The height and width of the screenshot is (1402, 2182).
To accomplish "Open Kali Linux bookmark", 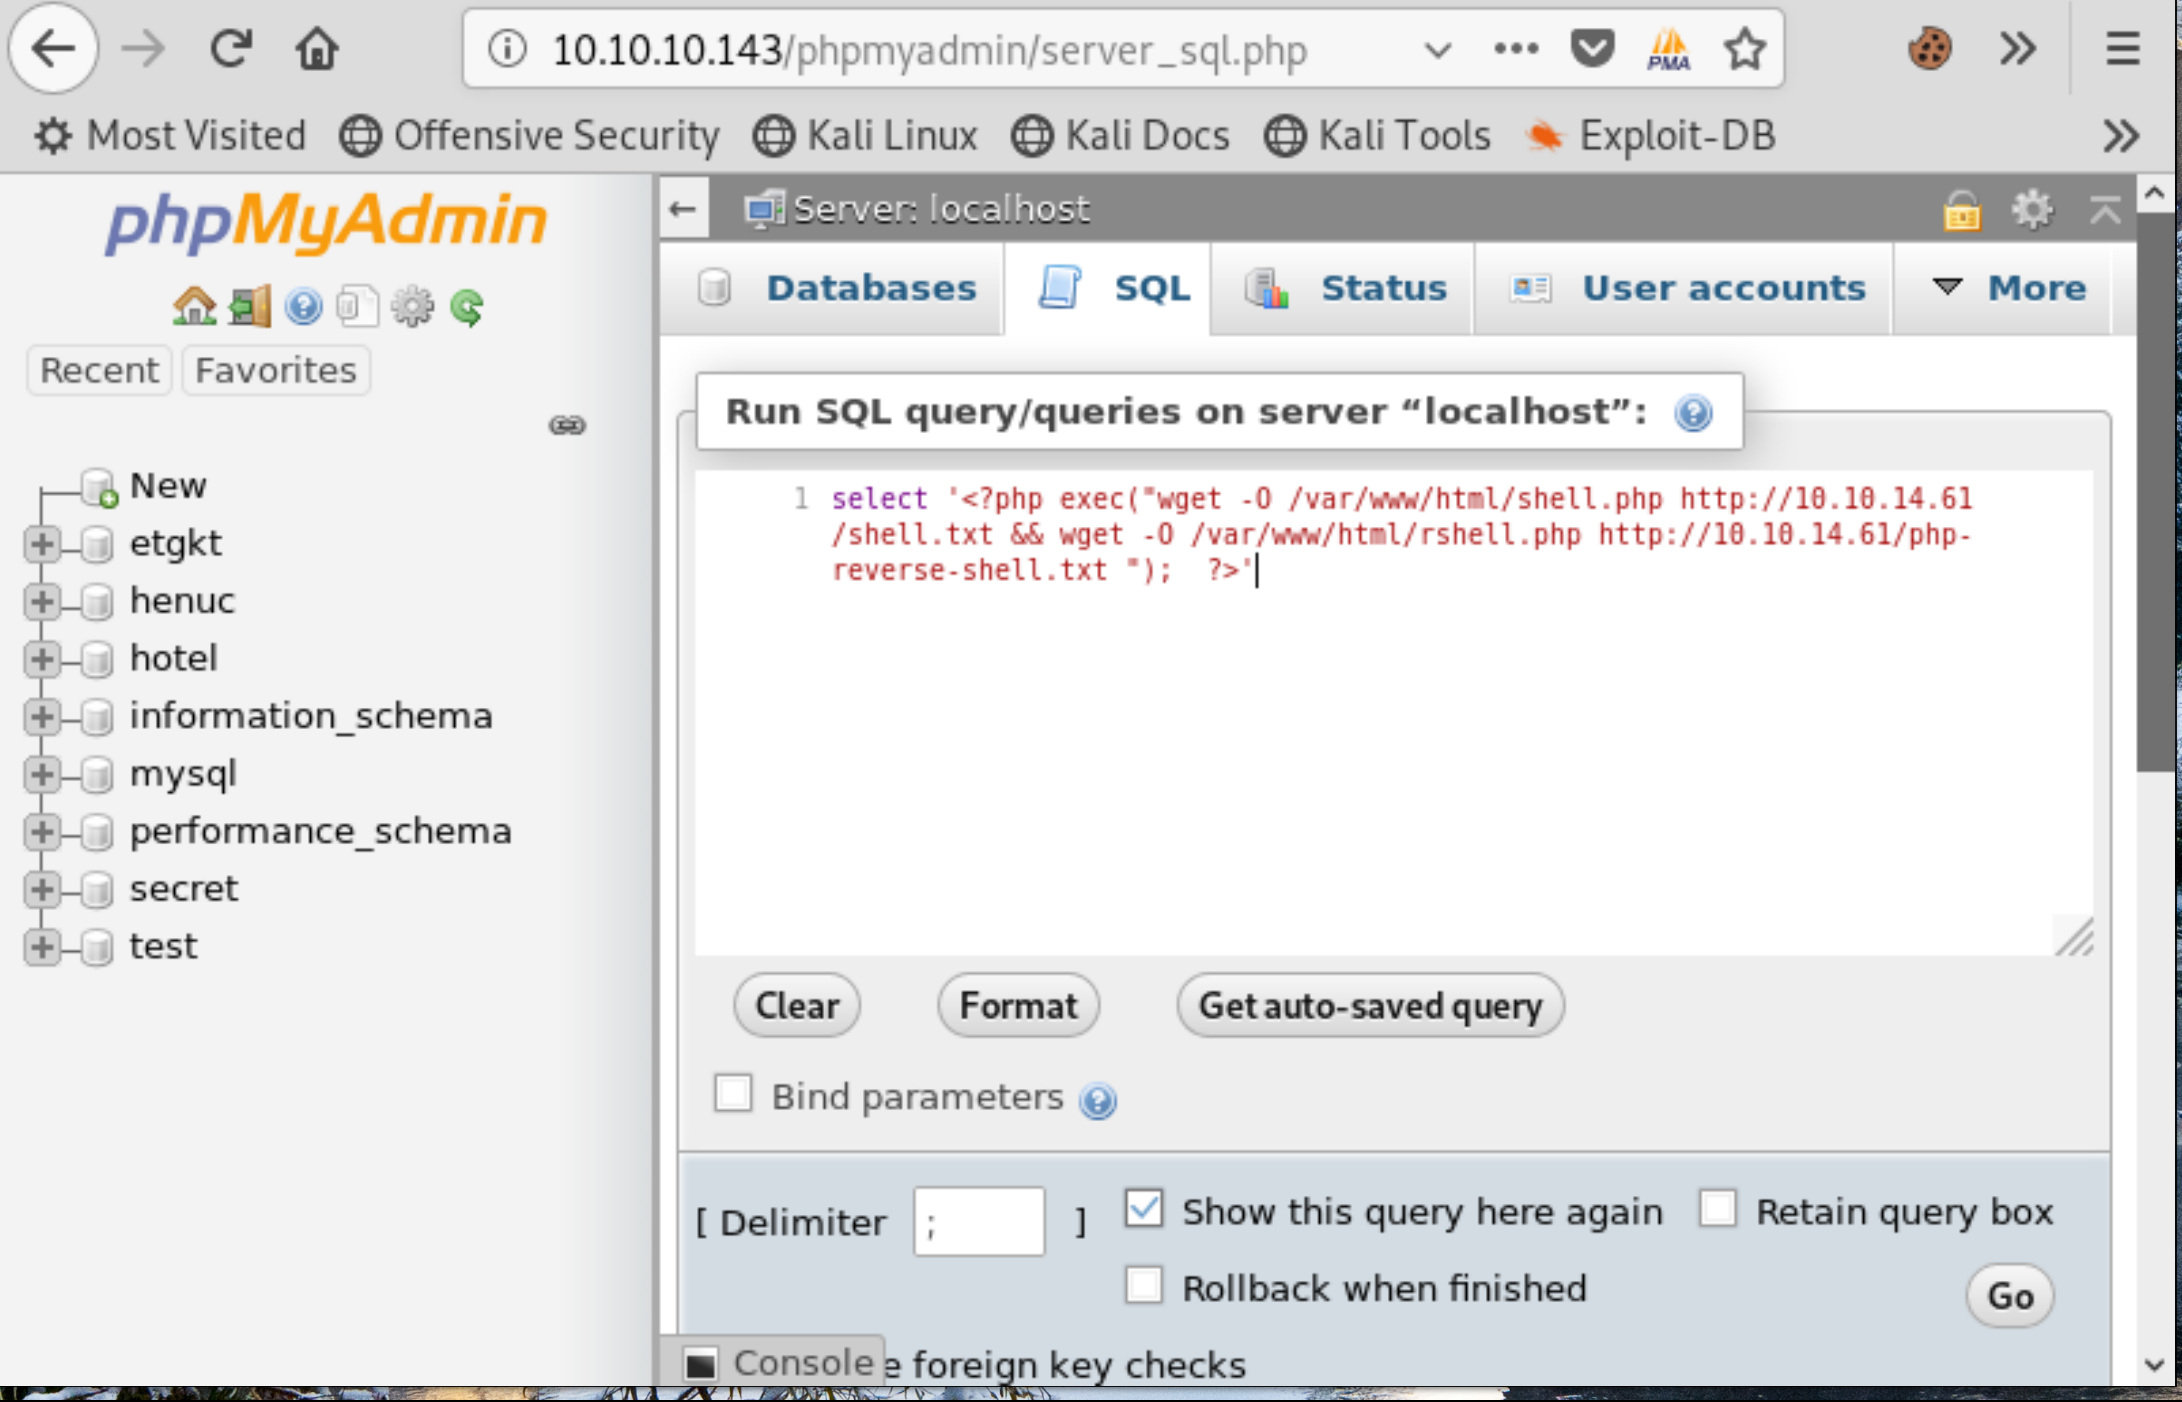I will 865,135.
